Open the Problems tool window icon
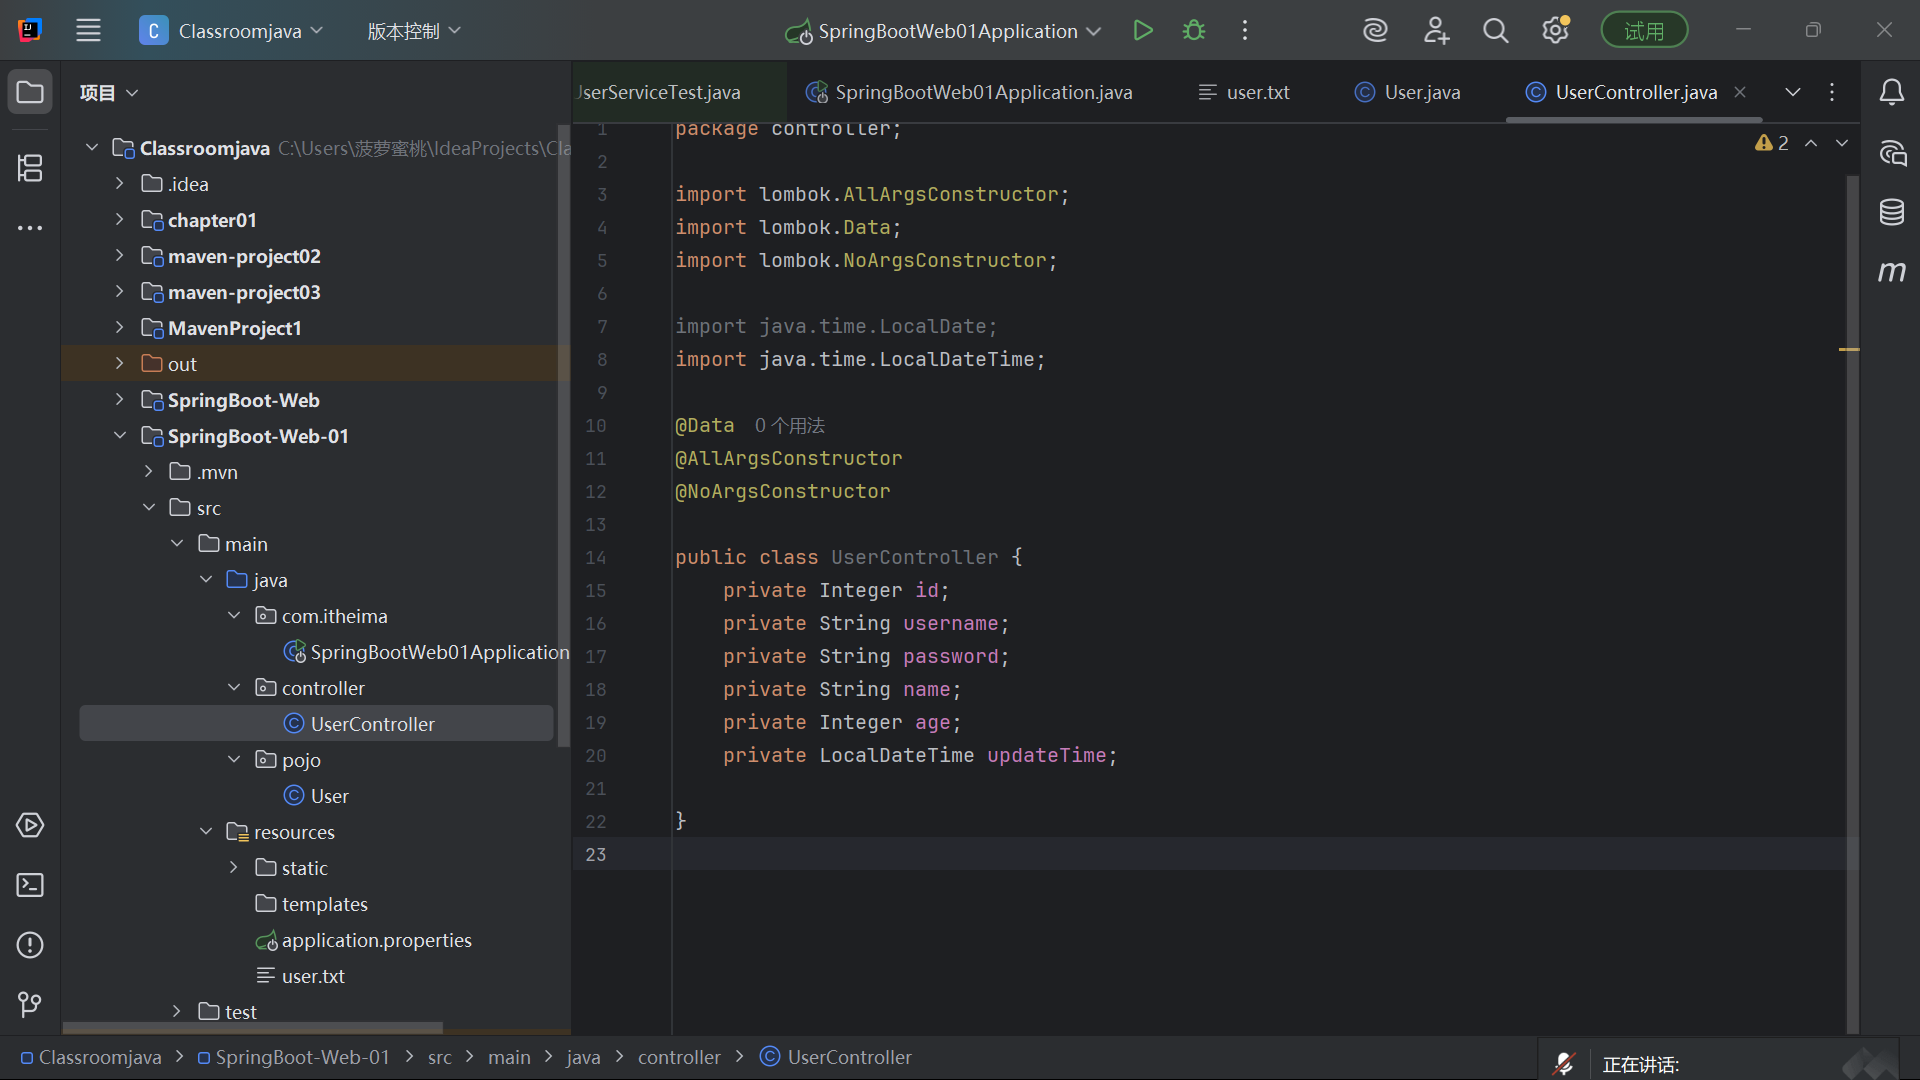Viewport: 1920px width, 1080px height. tap(30, 945)
